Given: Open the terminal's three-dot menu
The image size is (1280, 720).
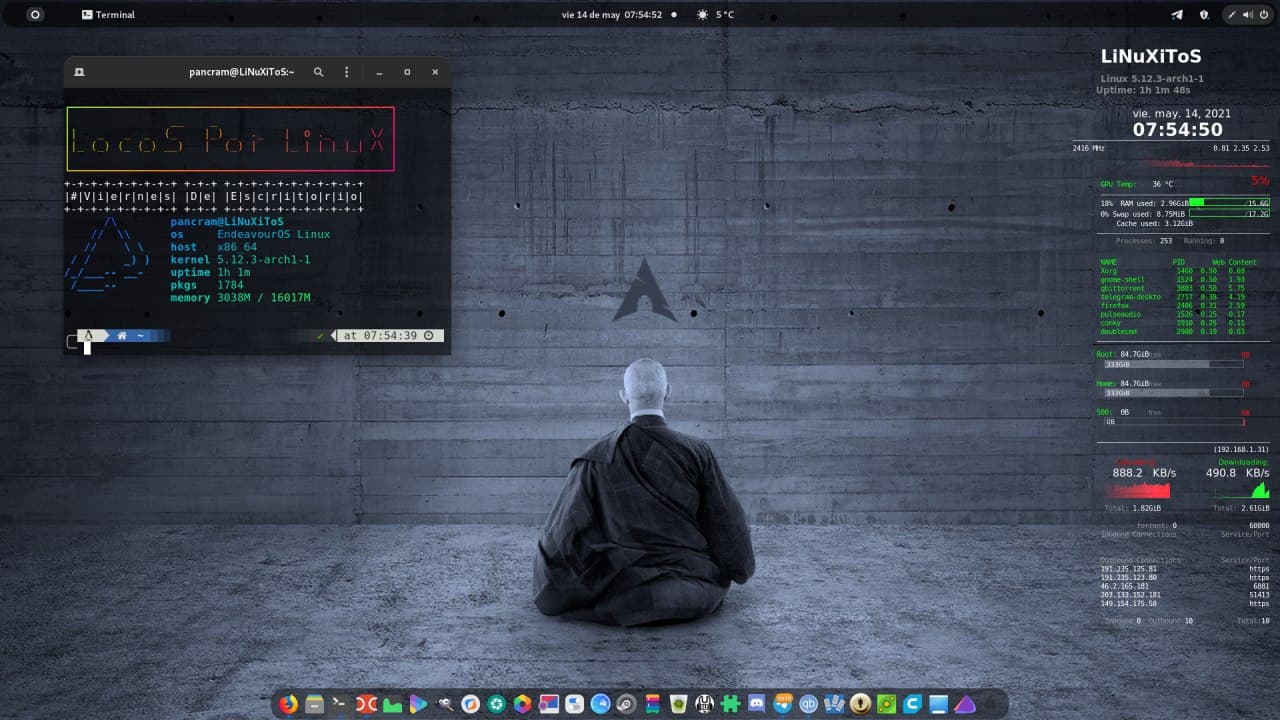Looking at the screenshot, I should 347,72.
